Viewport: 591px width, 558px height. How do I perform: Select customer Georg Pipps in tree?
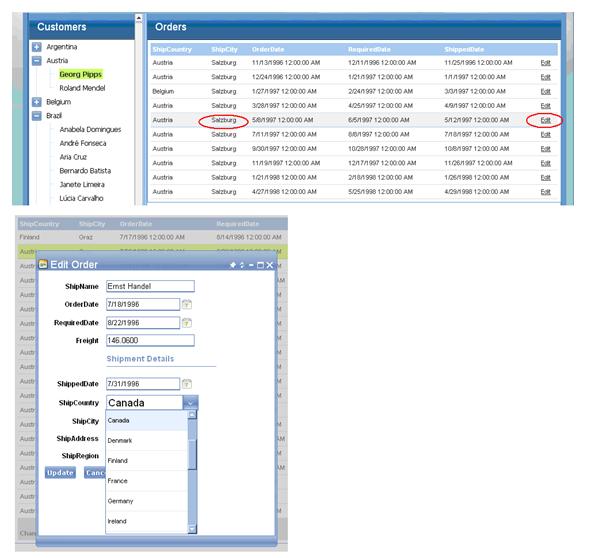(81, 74)
